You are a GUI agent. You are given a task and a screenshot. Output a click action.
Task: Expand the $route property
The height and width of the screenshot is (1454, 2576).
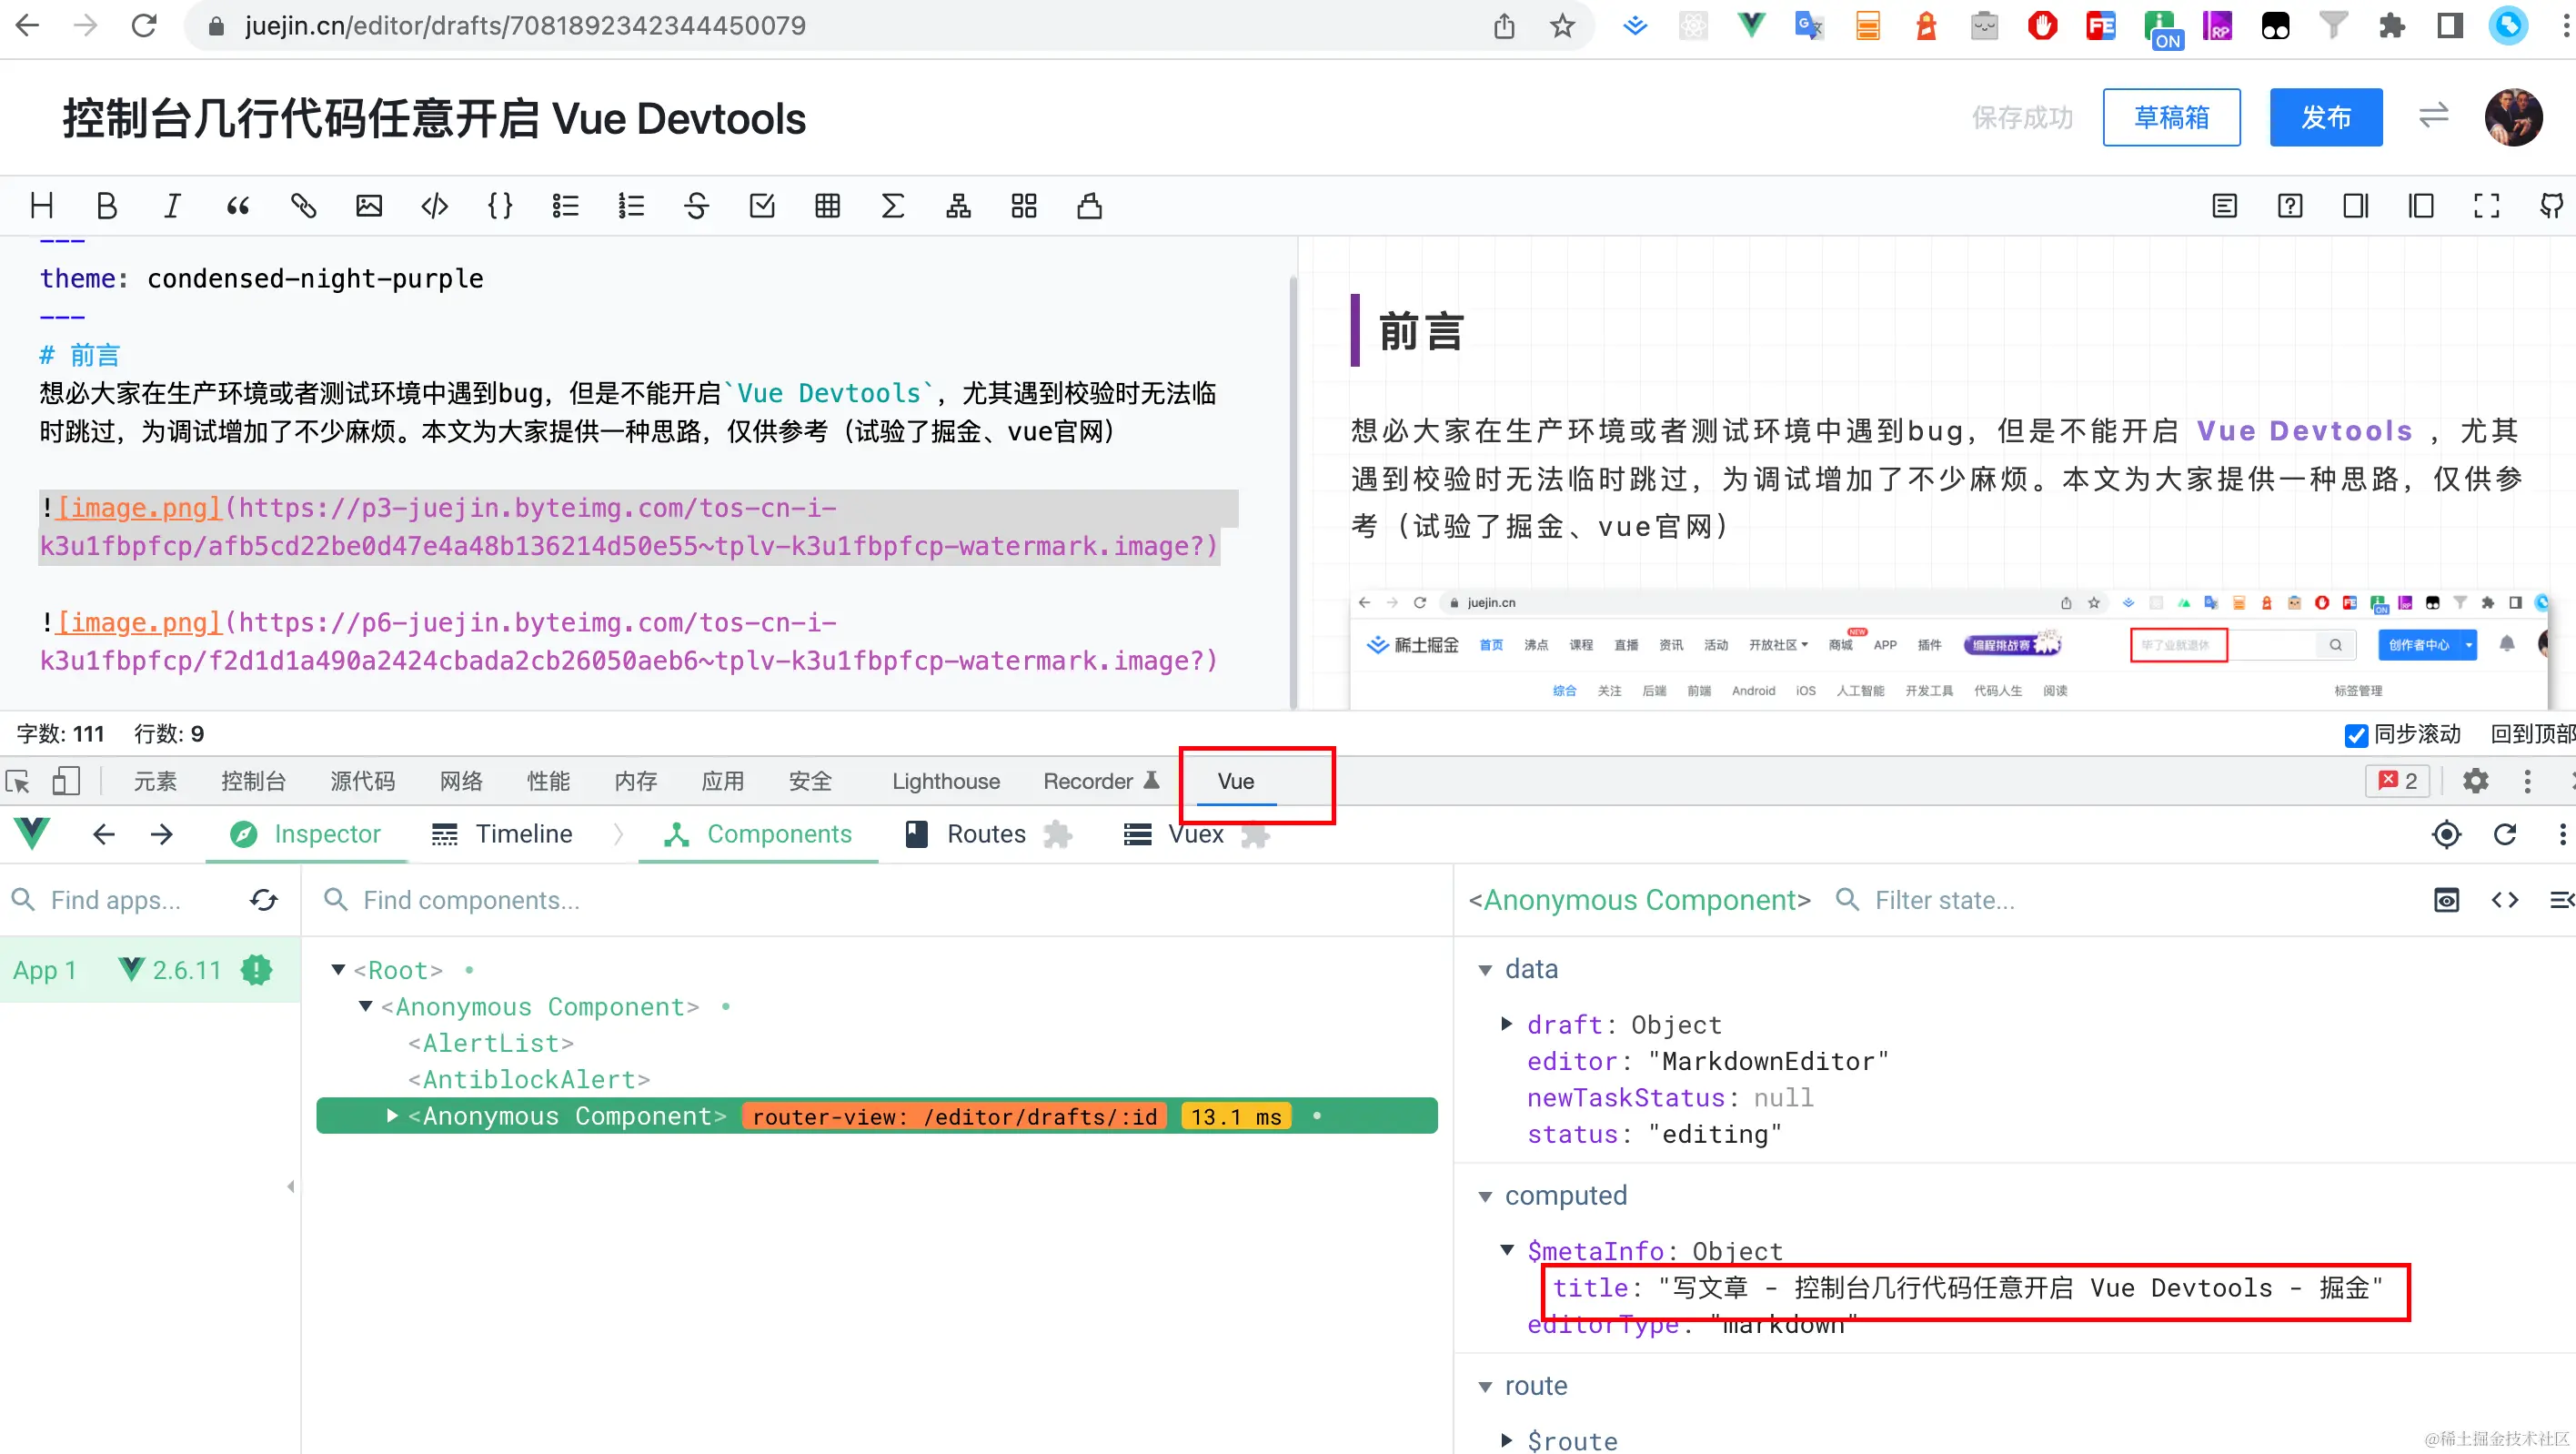[x=1507, y=1440]
